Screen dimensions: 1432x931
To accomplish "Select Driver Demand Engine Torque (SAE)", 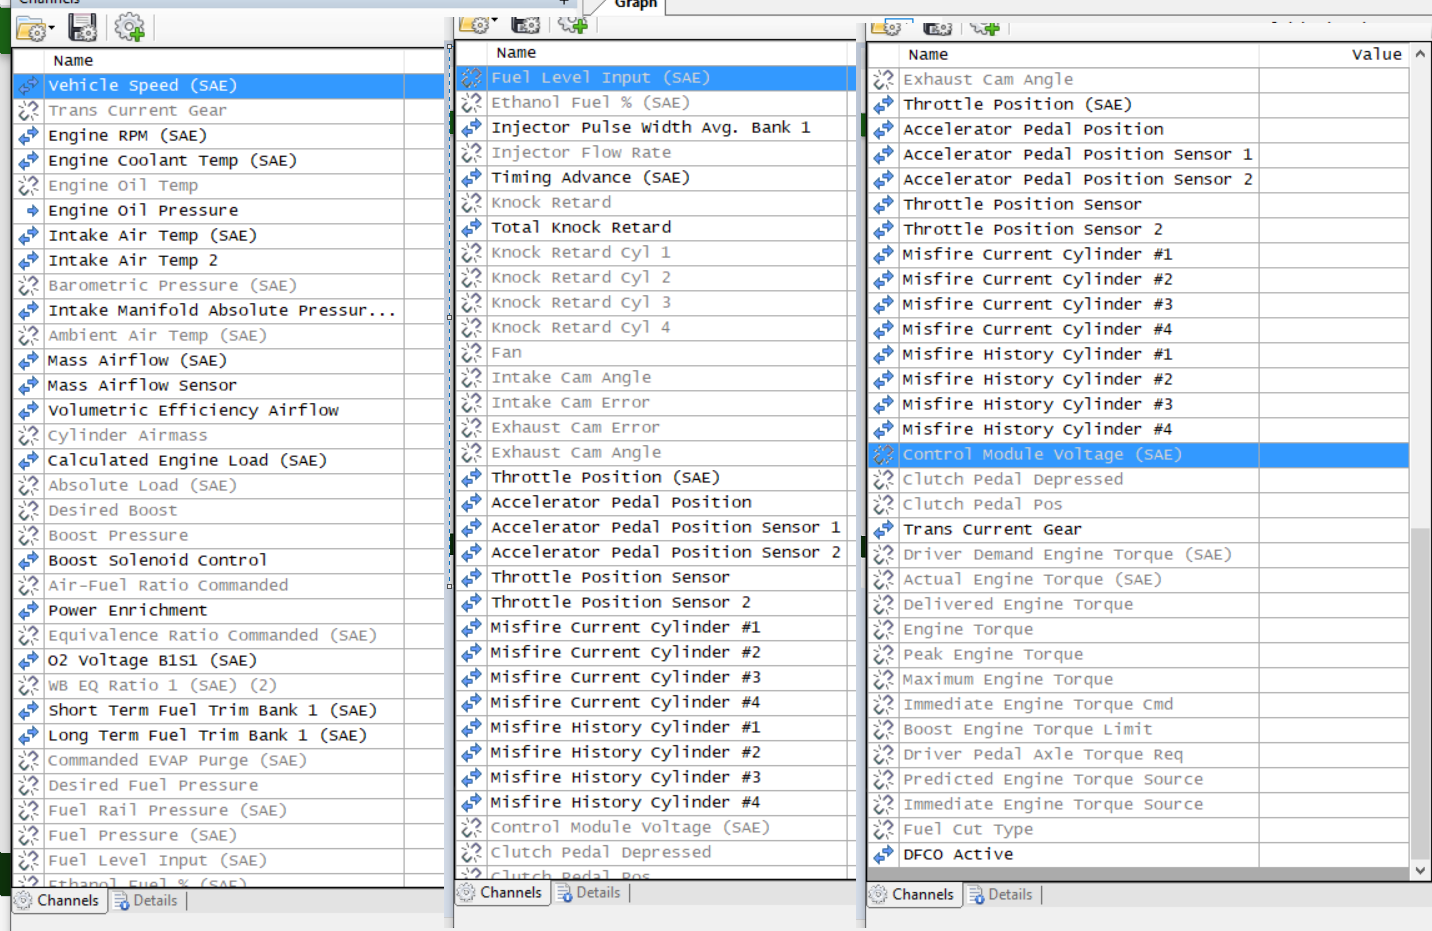I will tap(1138, 555).
